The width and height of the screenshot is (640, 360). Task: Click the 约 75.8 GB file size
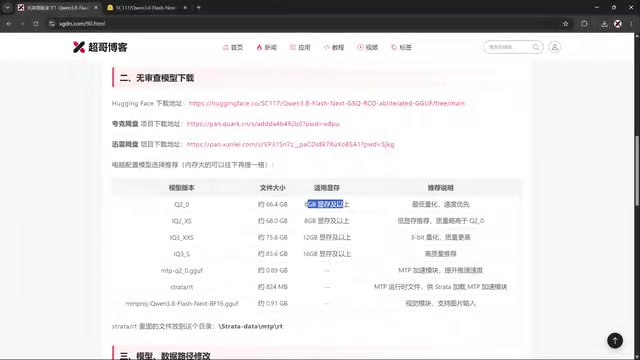point(273,237)
